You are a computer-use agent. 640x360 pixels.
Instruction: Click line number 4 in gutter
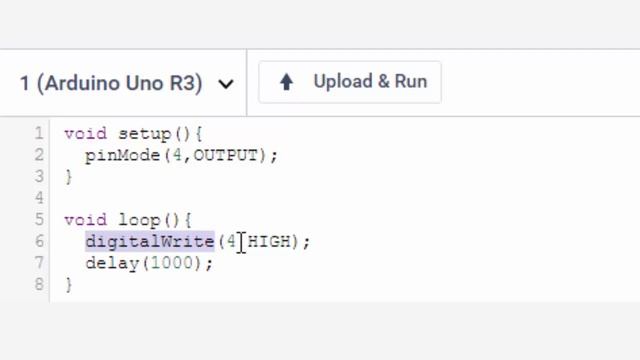click(39, 198)
